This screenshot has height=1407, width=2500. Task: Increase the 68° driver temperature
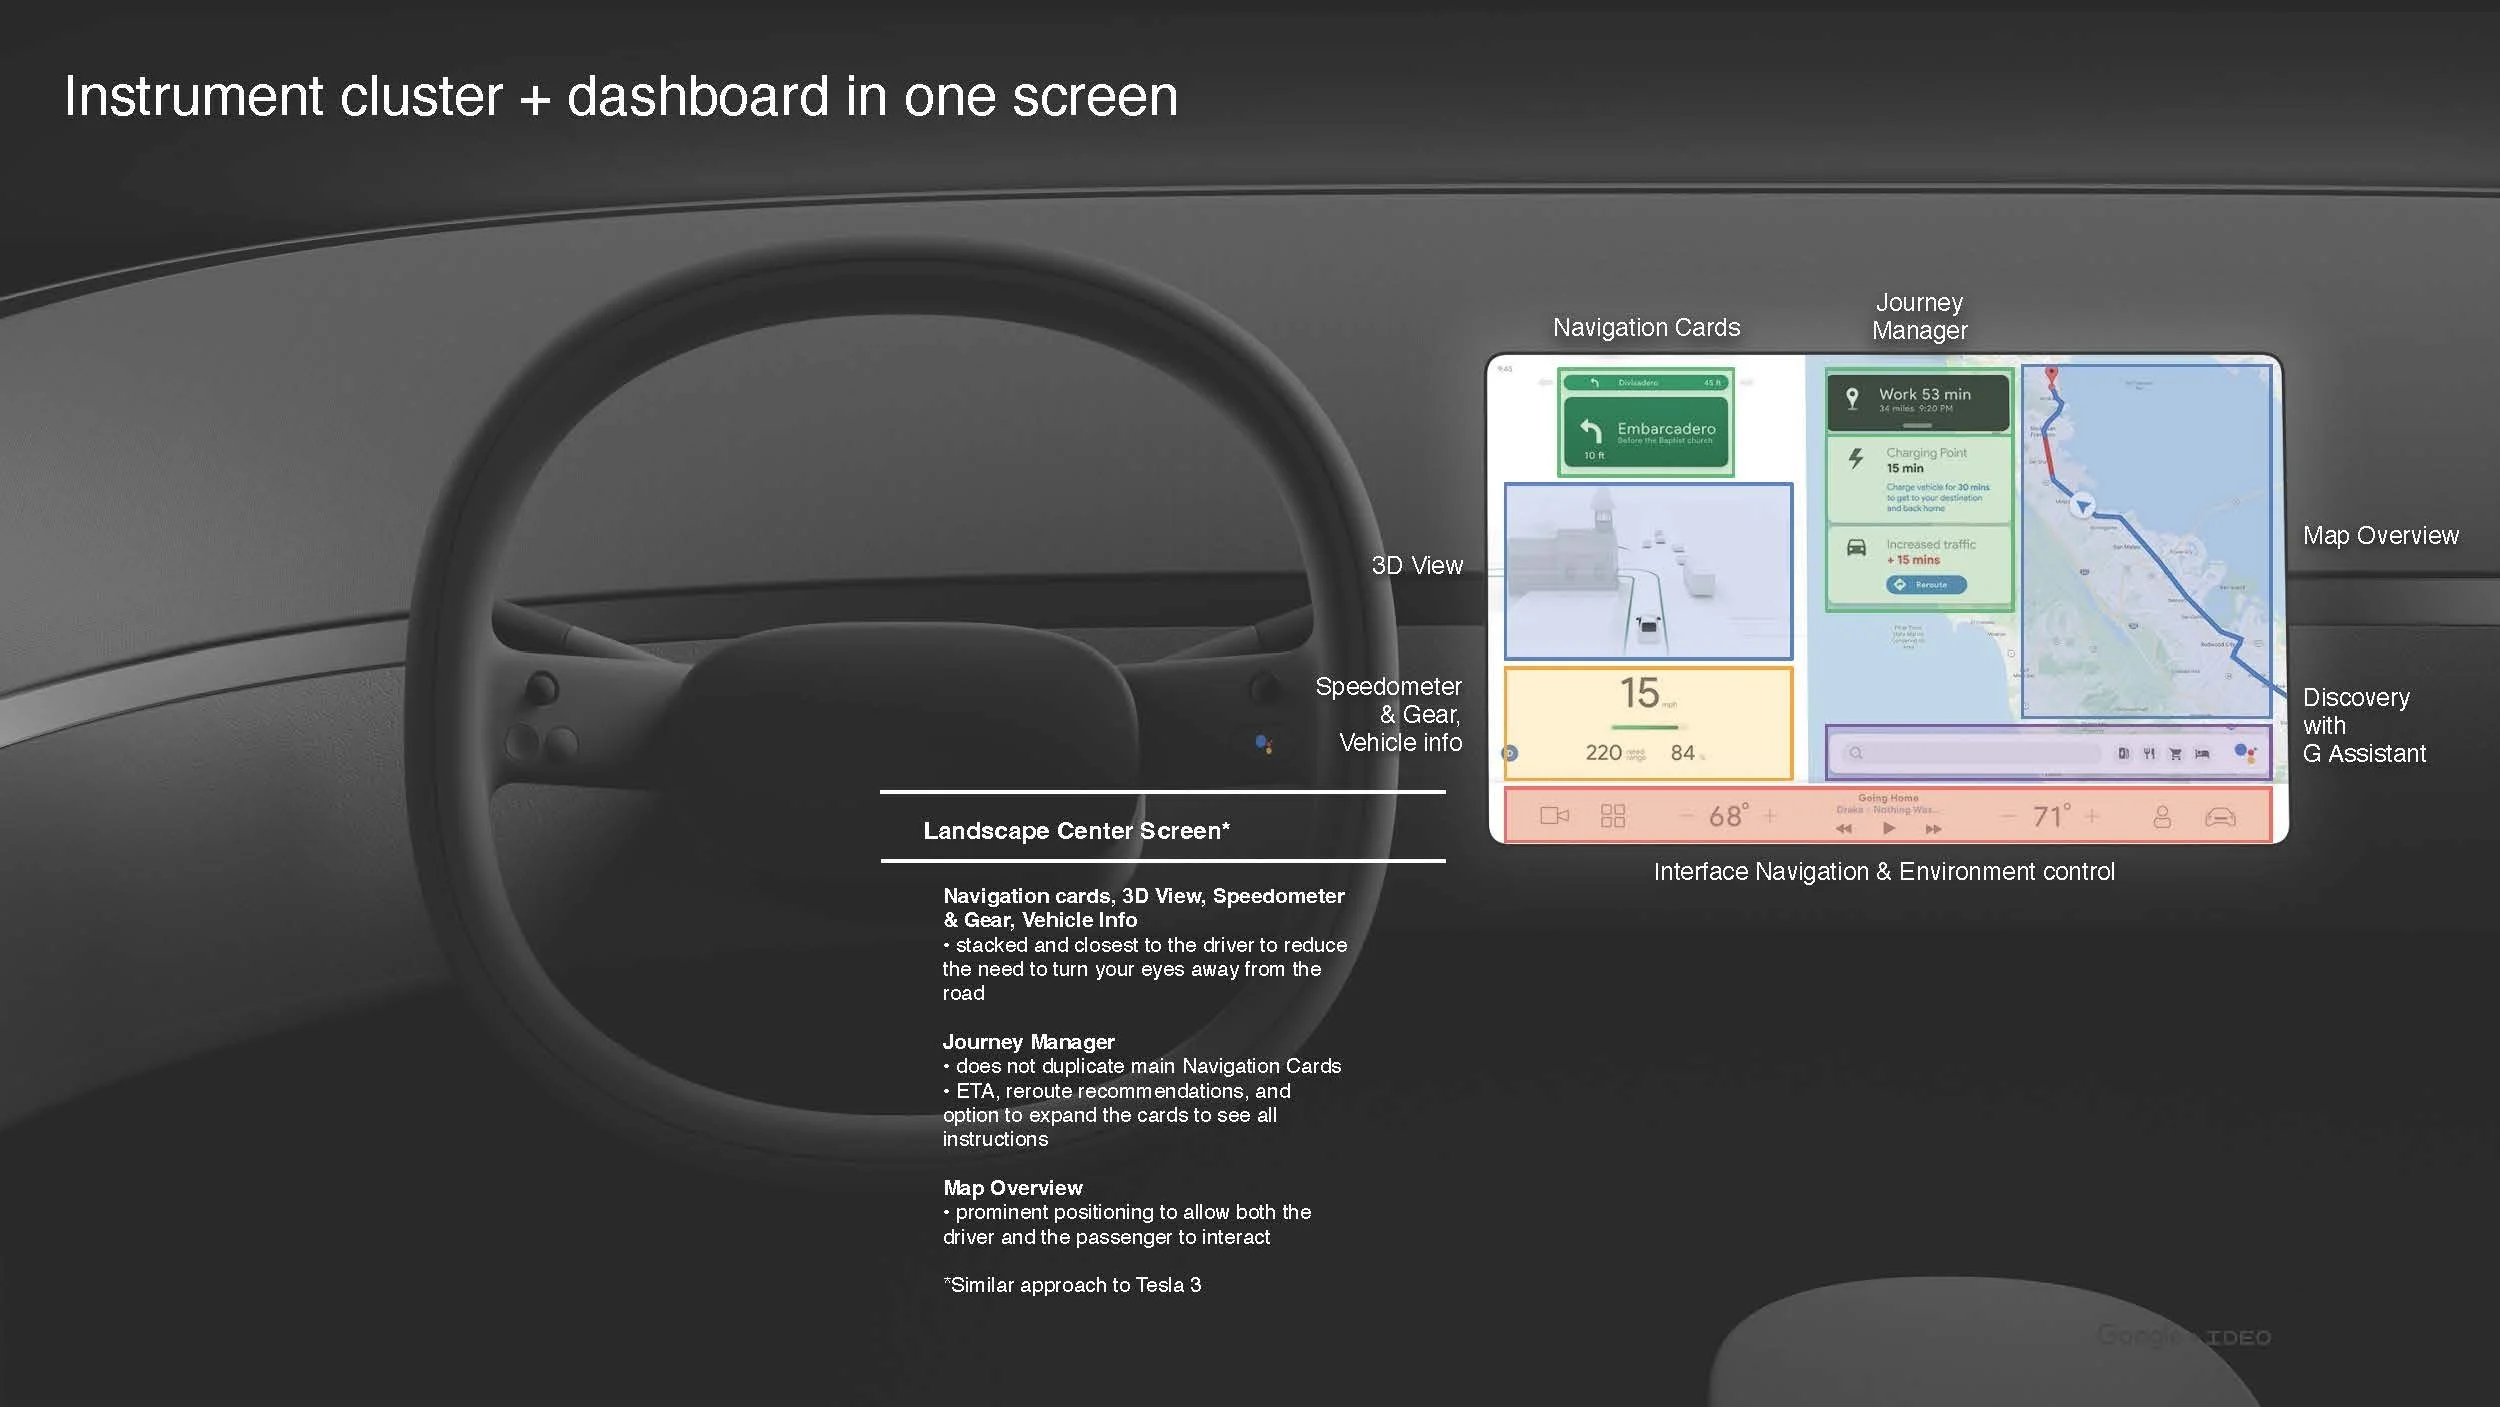pos(1770,816)
